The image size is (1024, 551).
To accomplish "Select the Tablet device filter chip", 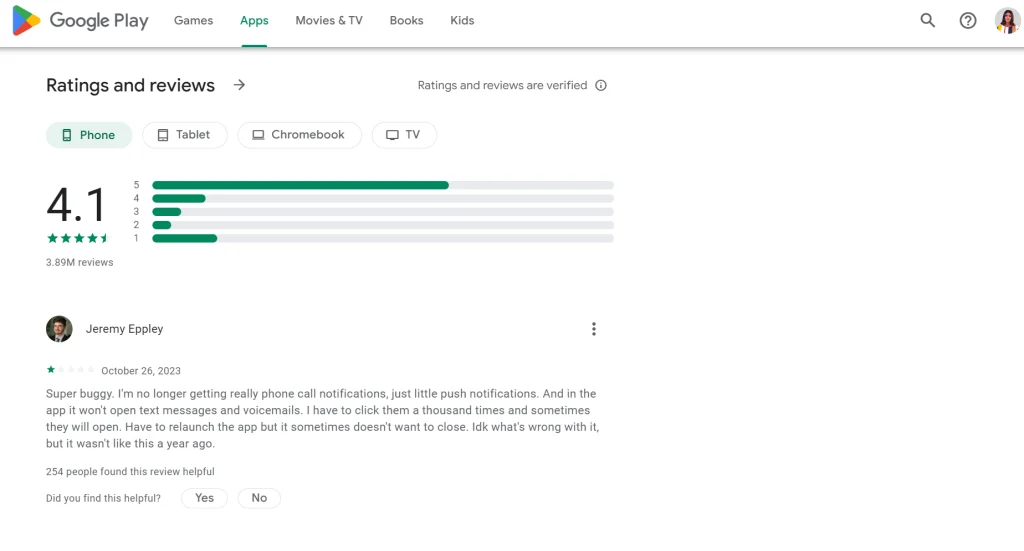I will pyautogui.click(x=184, y=135).
